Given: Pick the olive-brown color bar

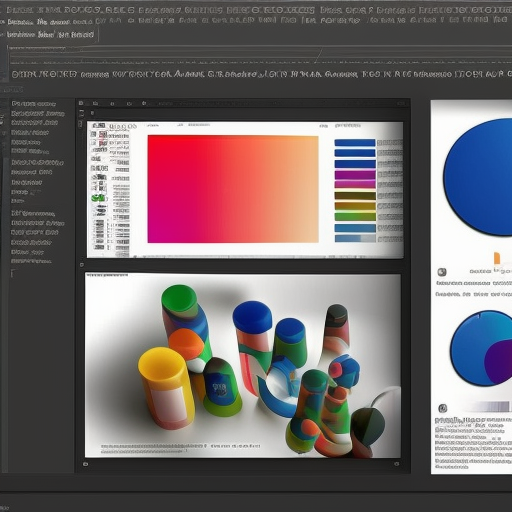Looking at the screenshot, I should pyautogui.click(x=355, y=196).
